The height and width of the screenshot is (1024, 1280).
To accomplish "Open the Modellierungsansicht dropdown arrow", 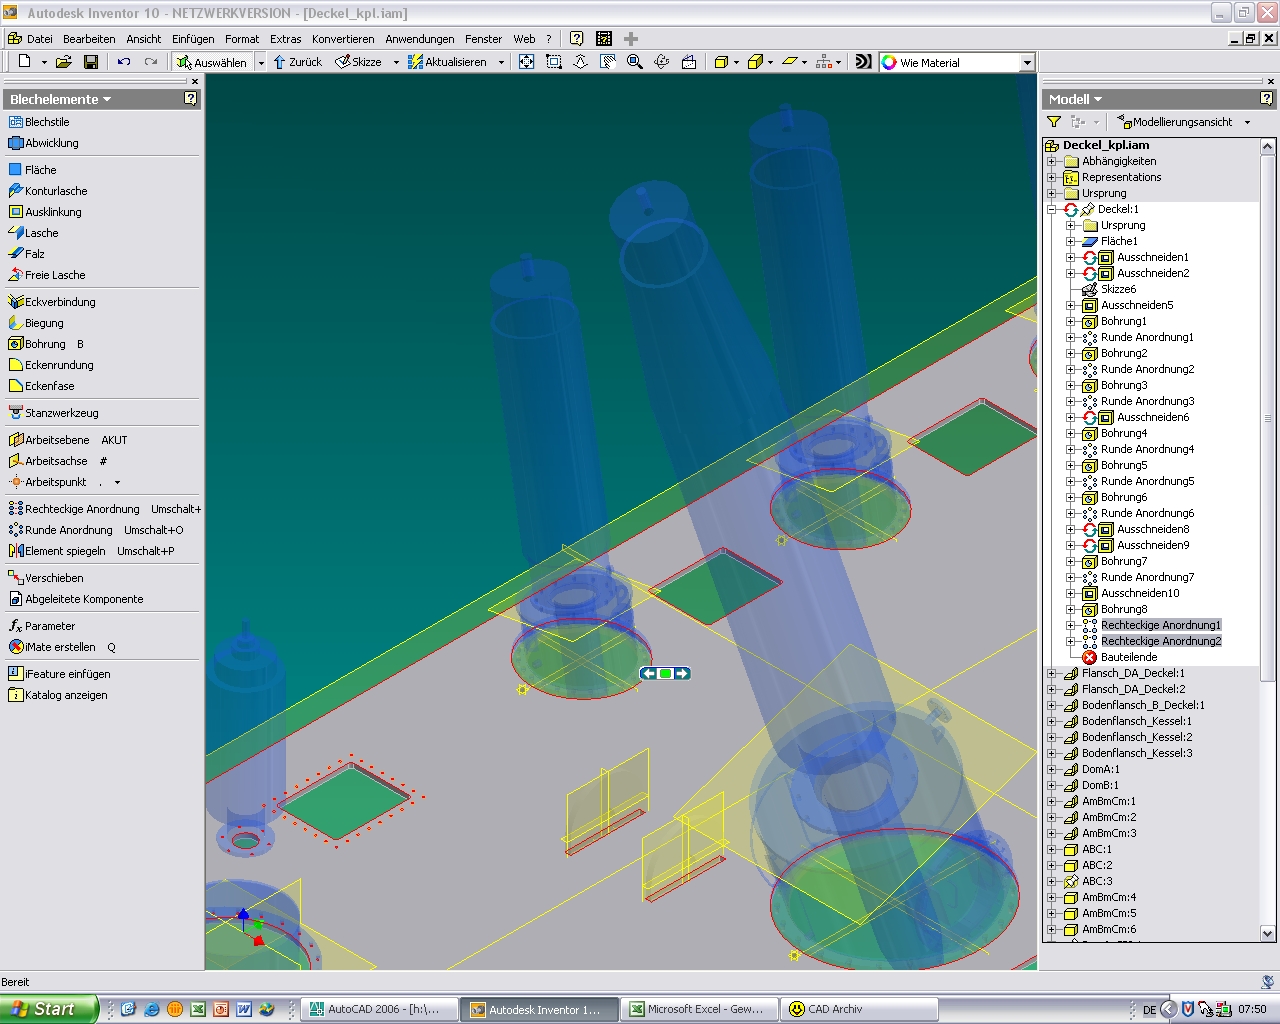I will click(x=1247, y=122).
